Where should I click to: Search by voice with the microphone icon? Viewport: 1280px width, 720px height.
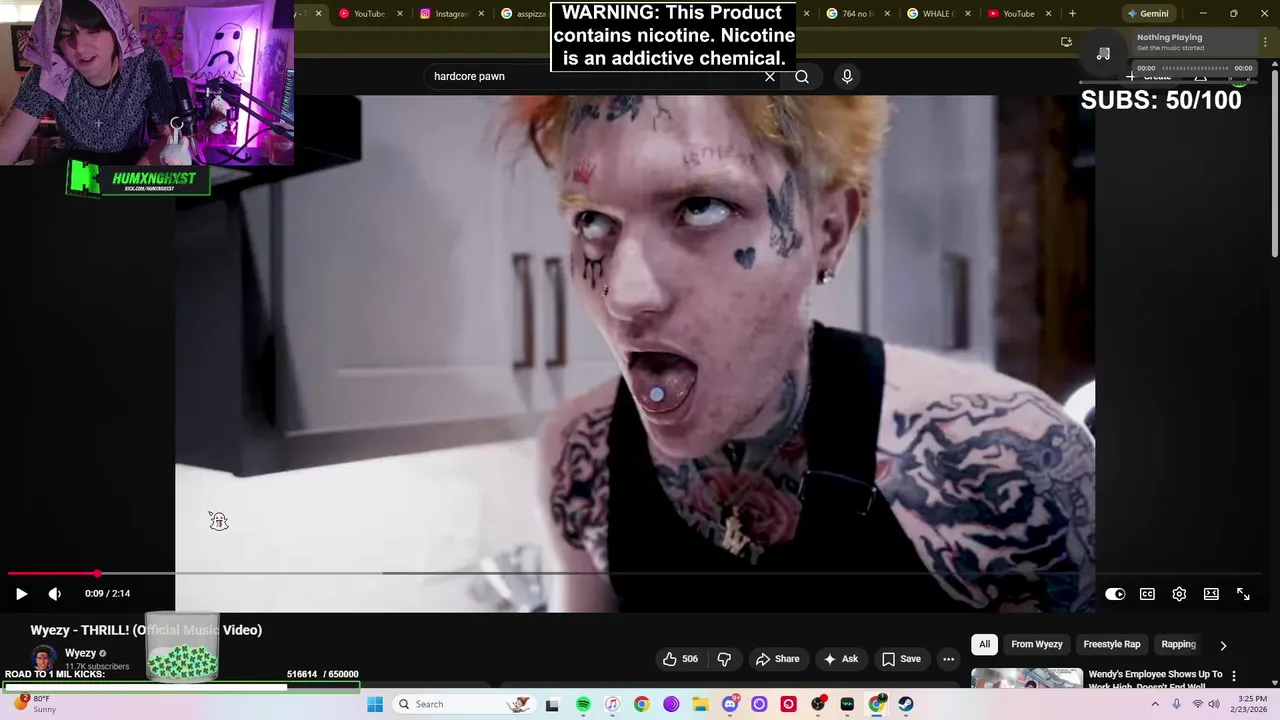[x=847, y=76]
